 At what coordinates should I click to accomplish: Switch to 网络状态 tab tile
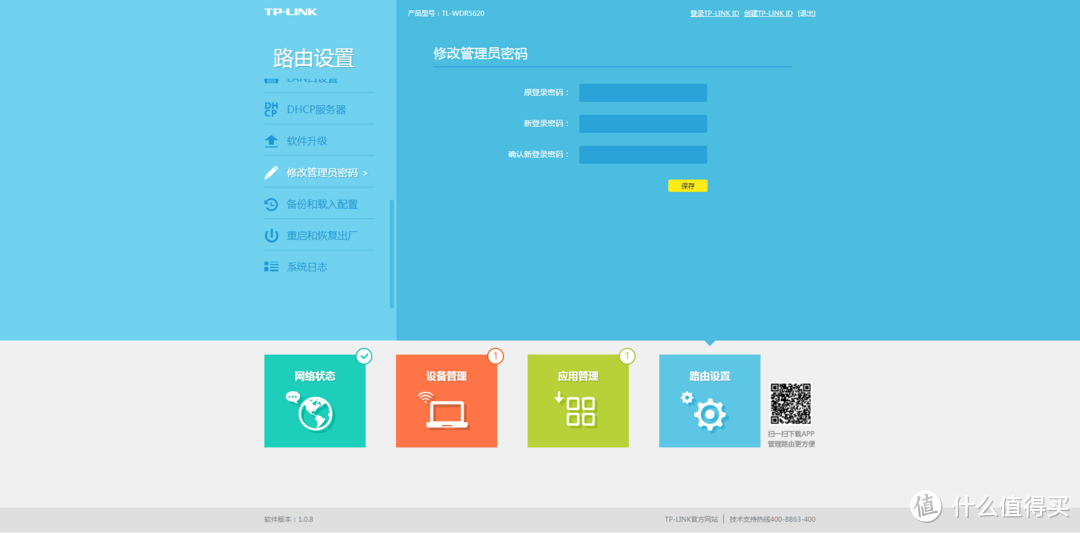click(315, 401)
